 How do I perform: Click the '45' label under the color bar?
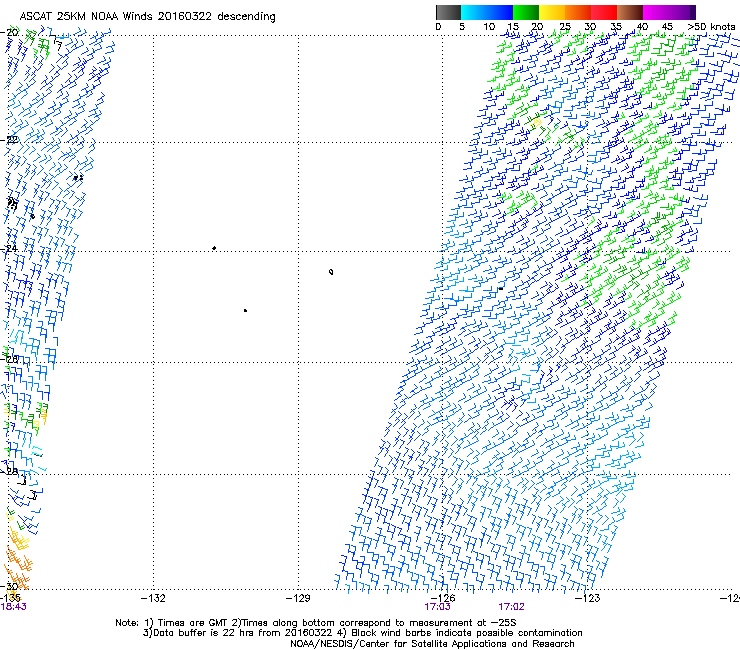pyautogui.click(x=667, y=27)
